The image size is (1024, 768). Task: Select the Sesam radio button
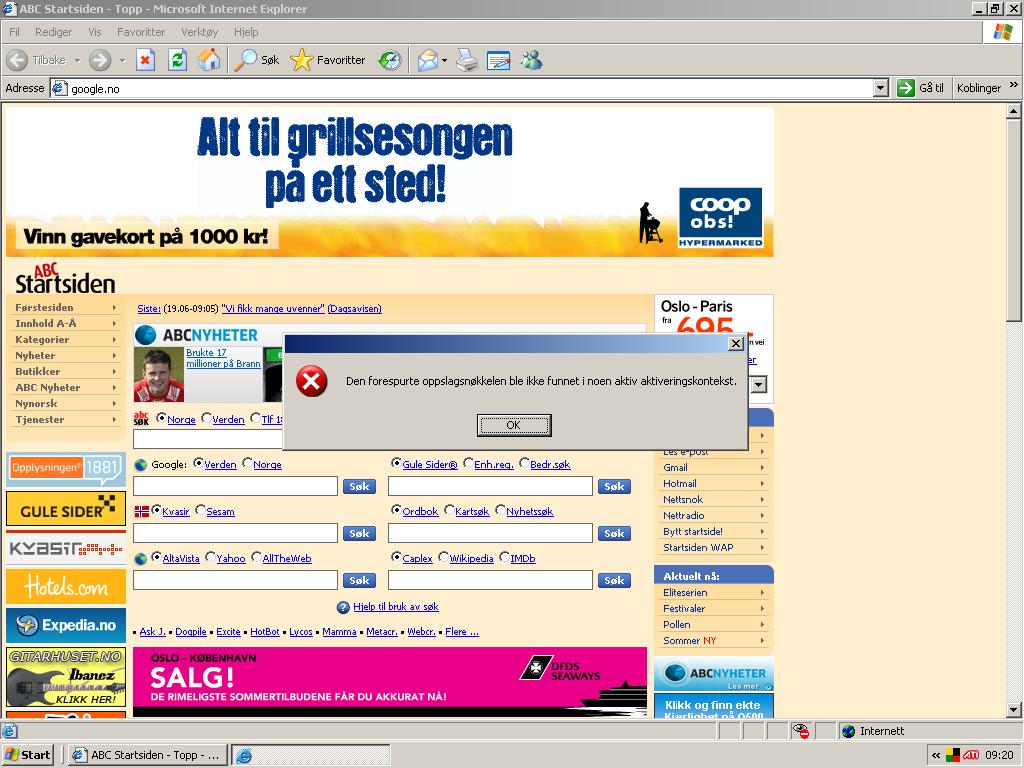[200, 510]
